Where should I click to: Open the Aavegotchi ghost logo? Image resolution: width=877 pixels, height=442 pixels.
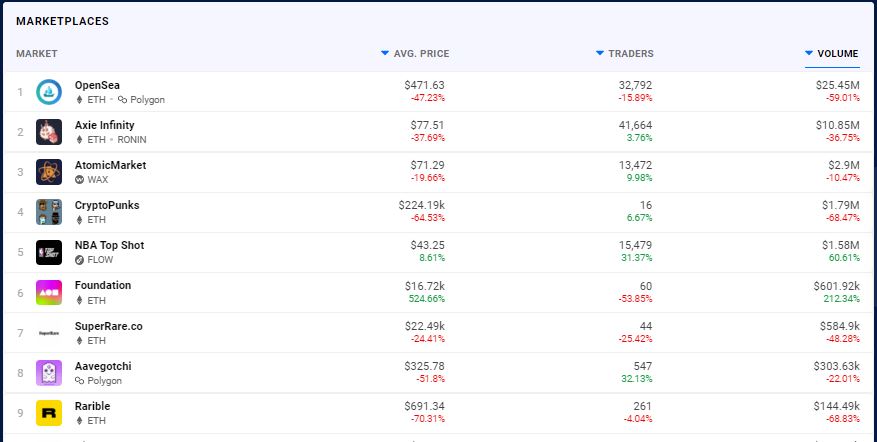coord(49,373)
